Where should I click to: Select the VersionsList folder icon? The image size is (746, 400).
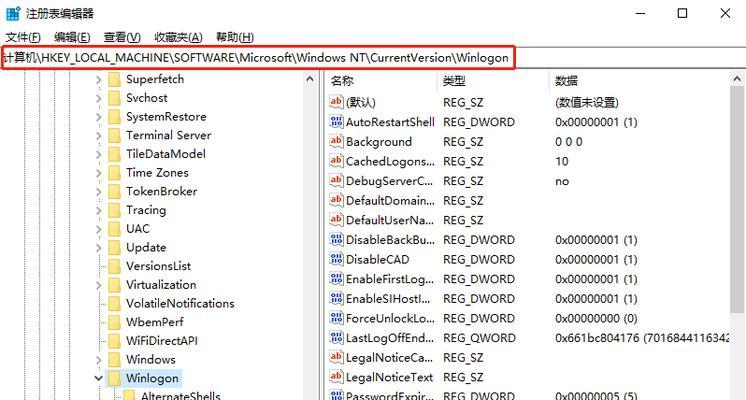click(114, 266)
